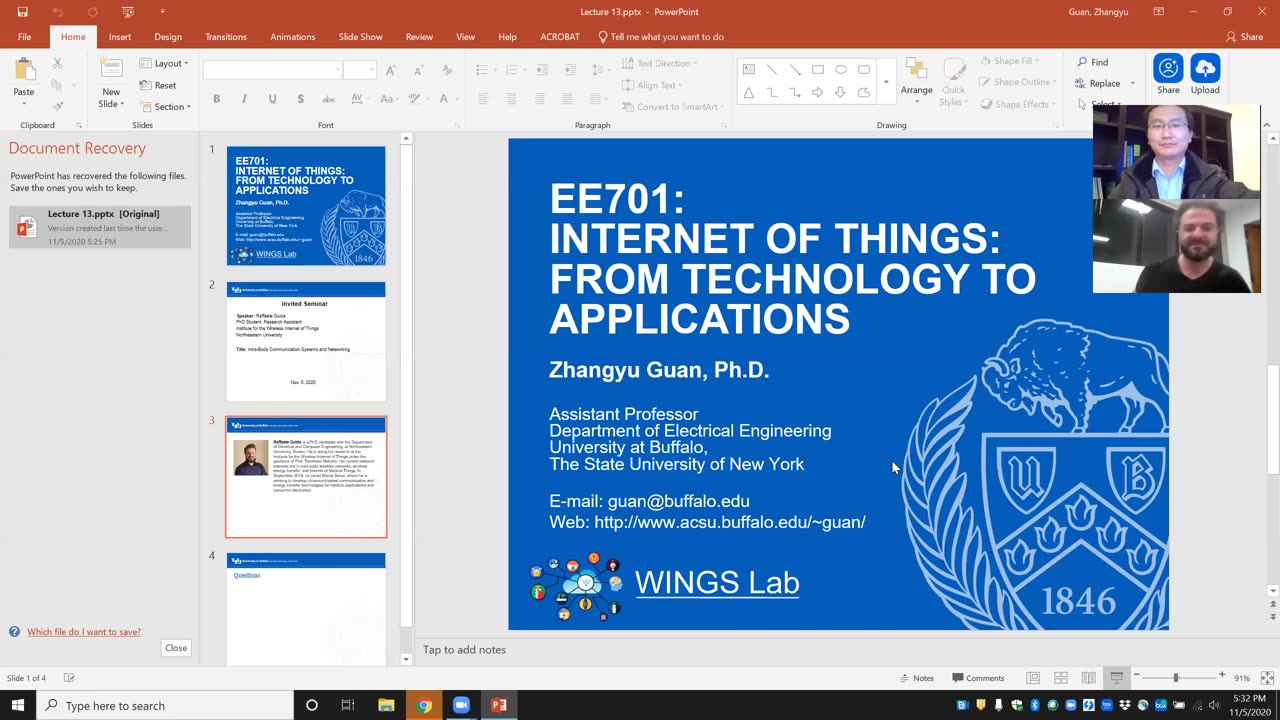Open Chrome from the taskbar
Screen dimensions: 1280x720
424,705
